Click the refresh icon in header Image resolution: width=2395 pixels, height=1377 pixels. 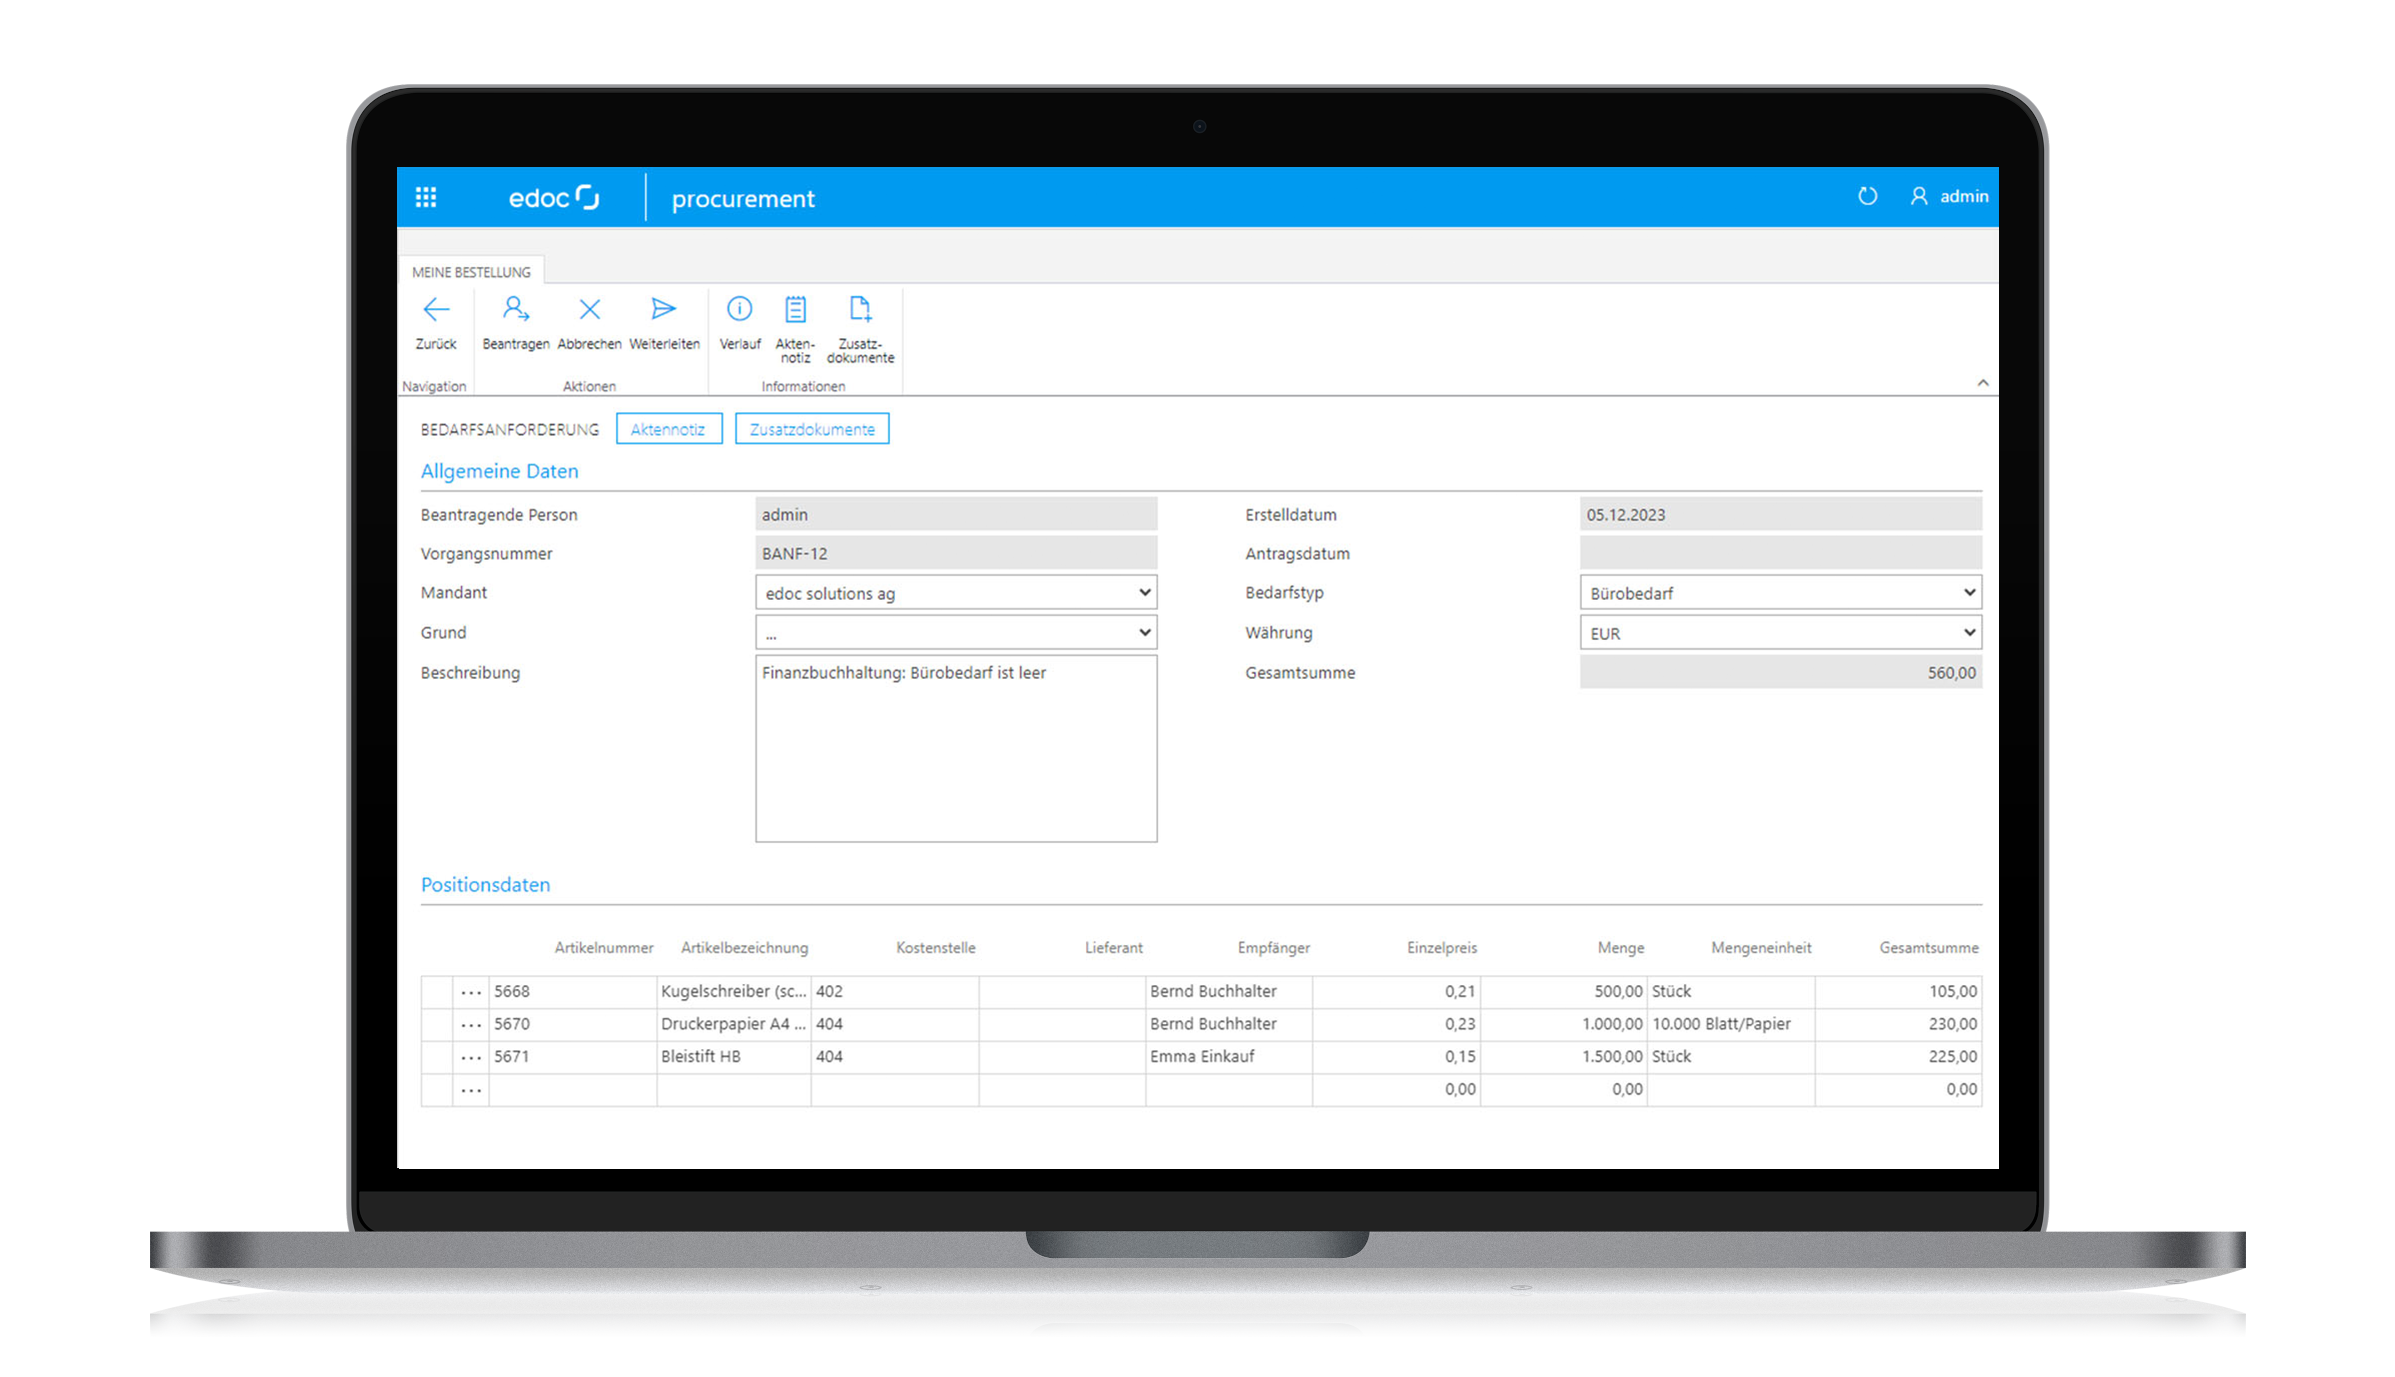click(1867, 196)
